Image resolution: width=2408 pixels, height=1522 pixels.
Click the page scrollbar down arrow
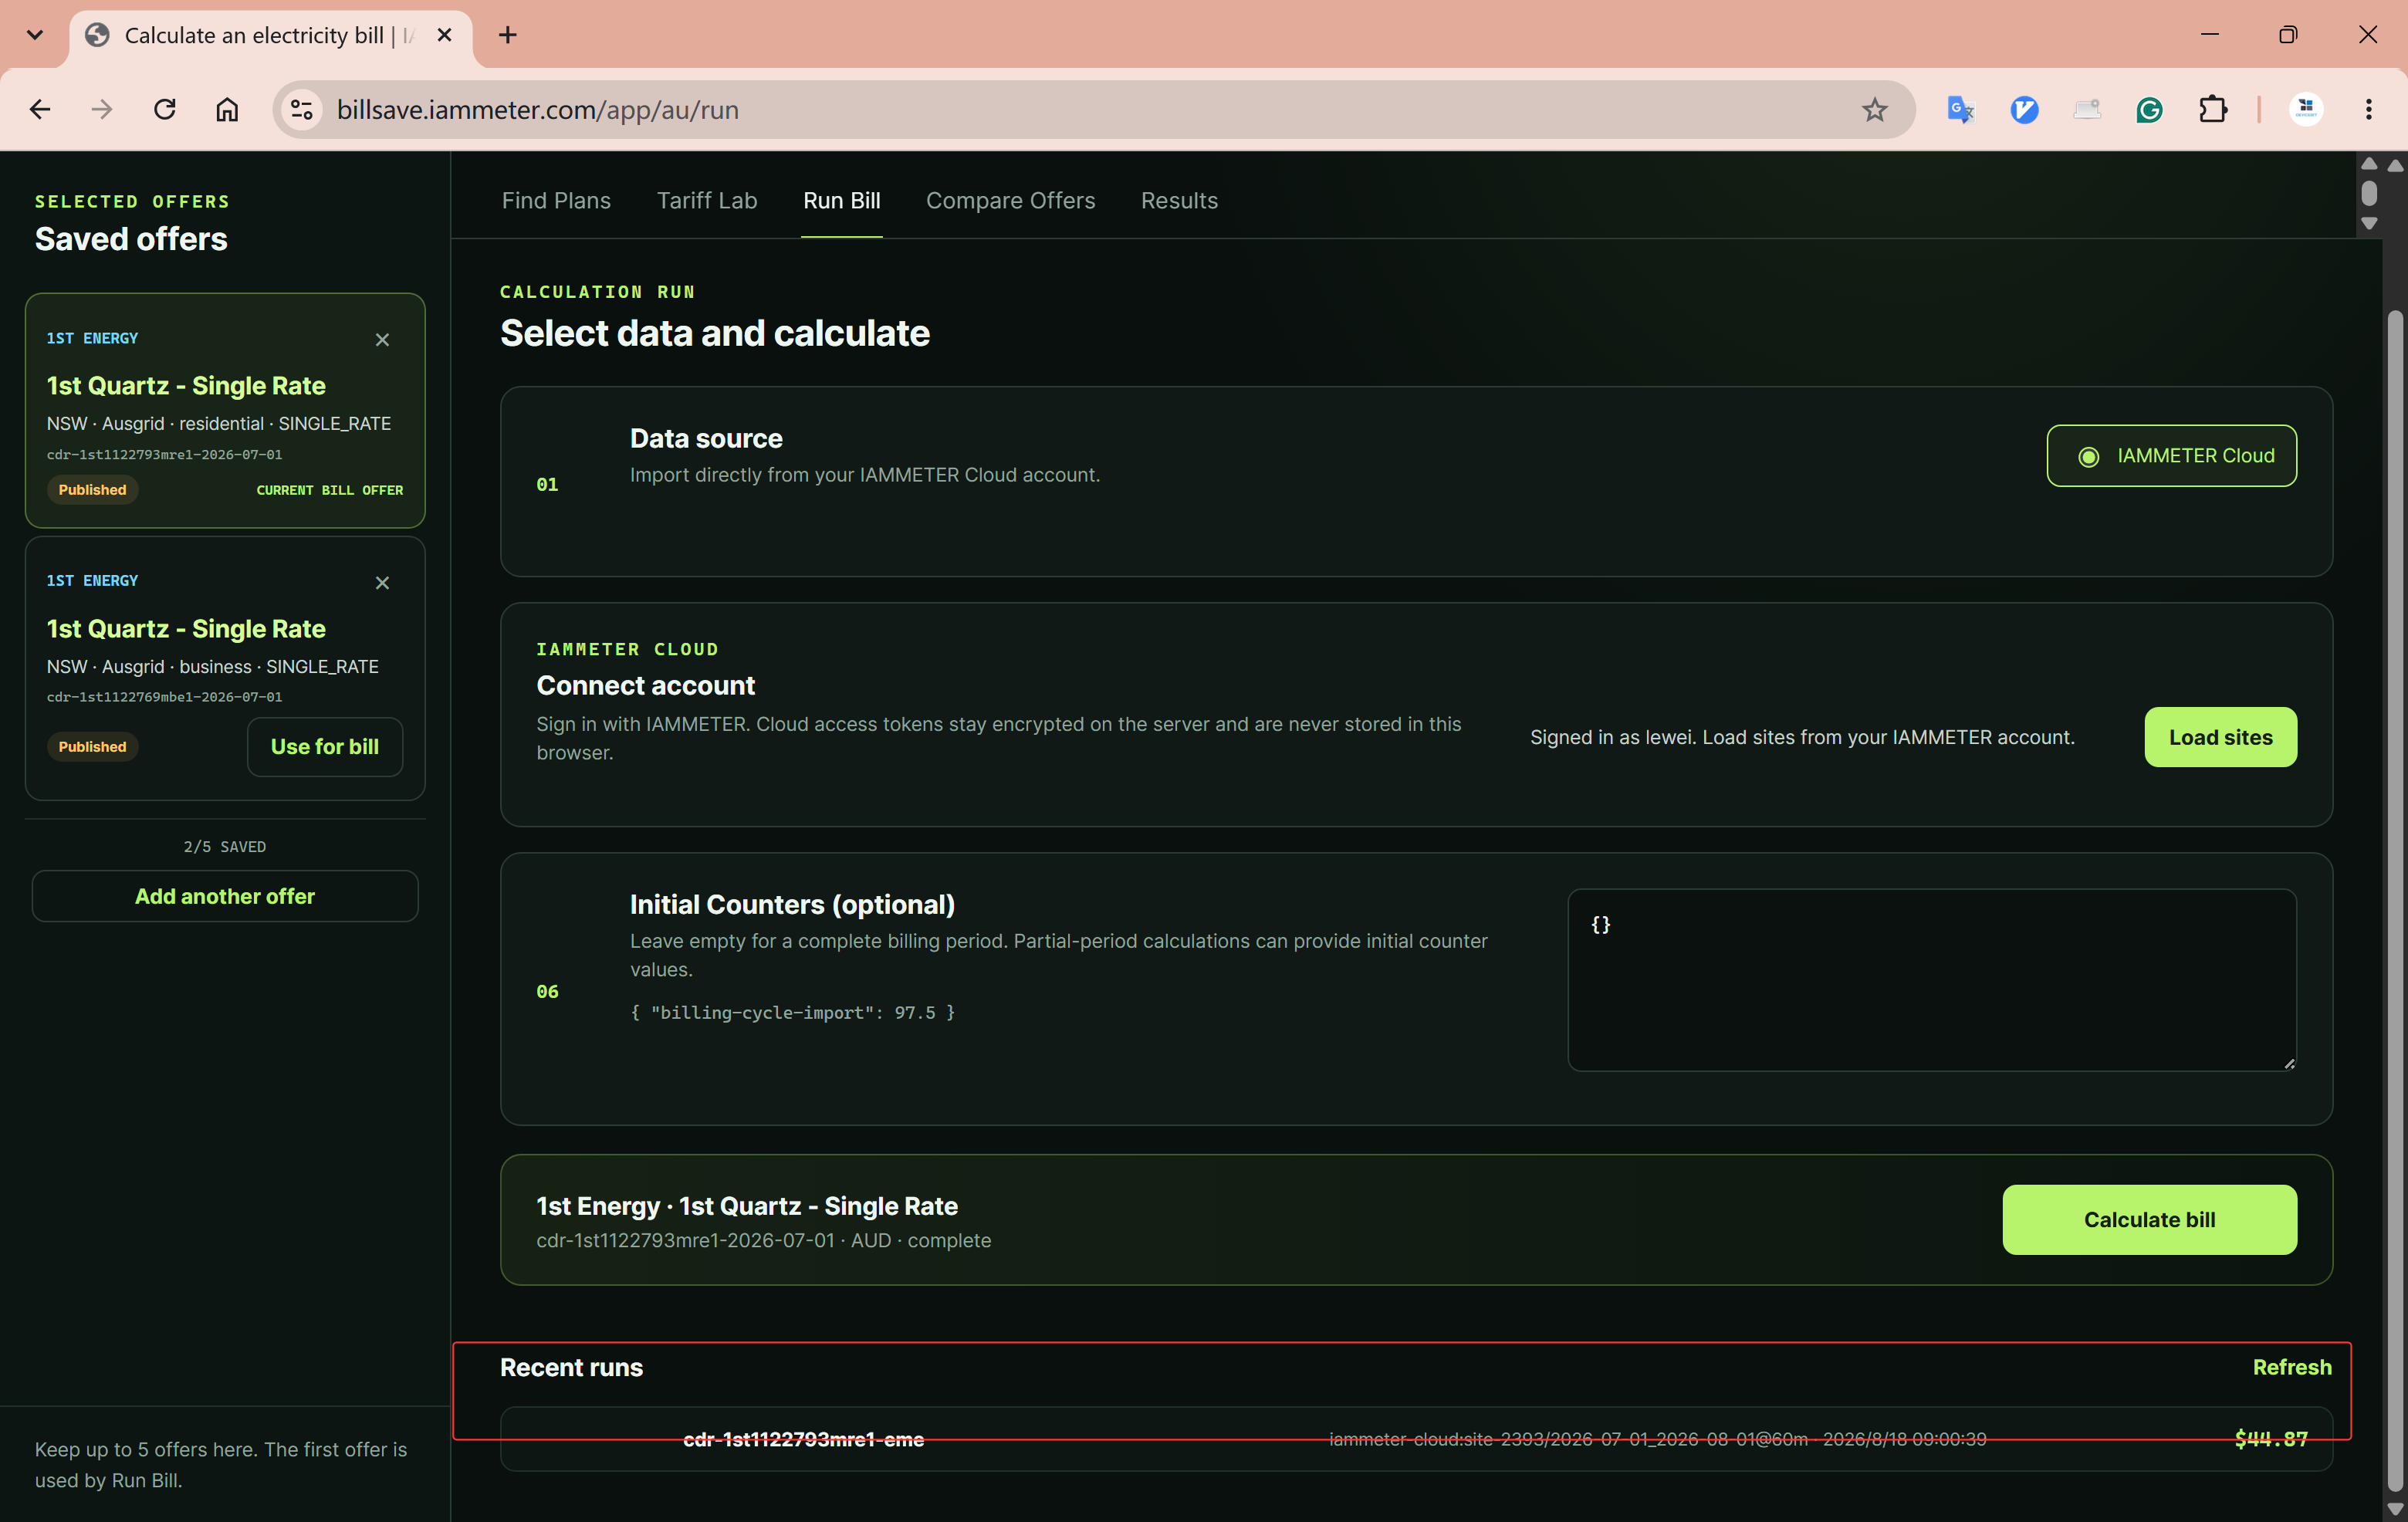click(2395, 1509)
